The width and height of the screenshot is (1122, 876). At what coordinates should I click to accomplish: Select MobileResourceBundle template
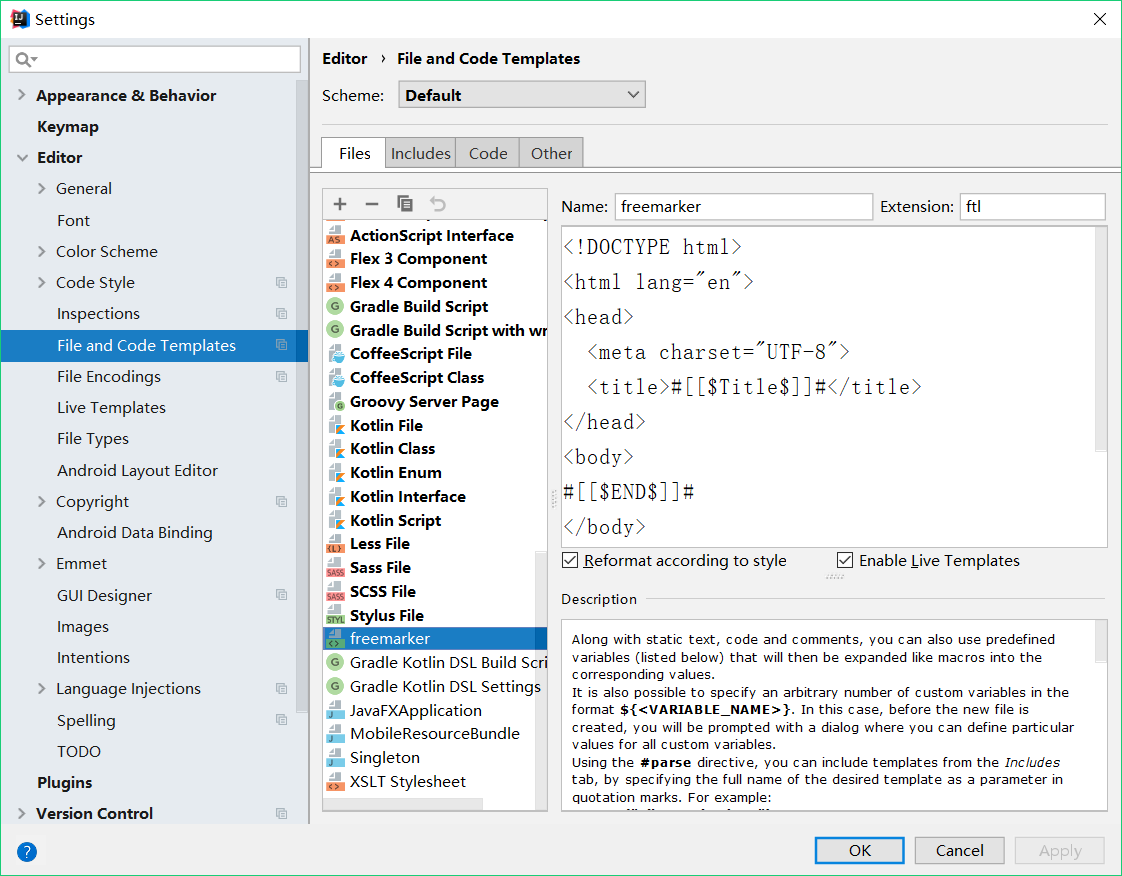coord(434,734)
